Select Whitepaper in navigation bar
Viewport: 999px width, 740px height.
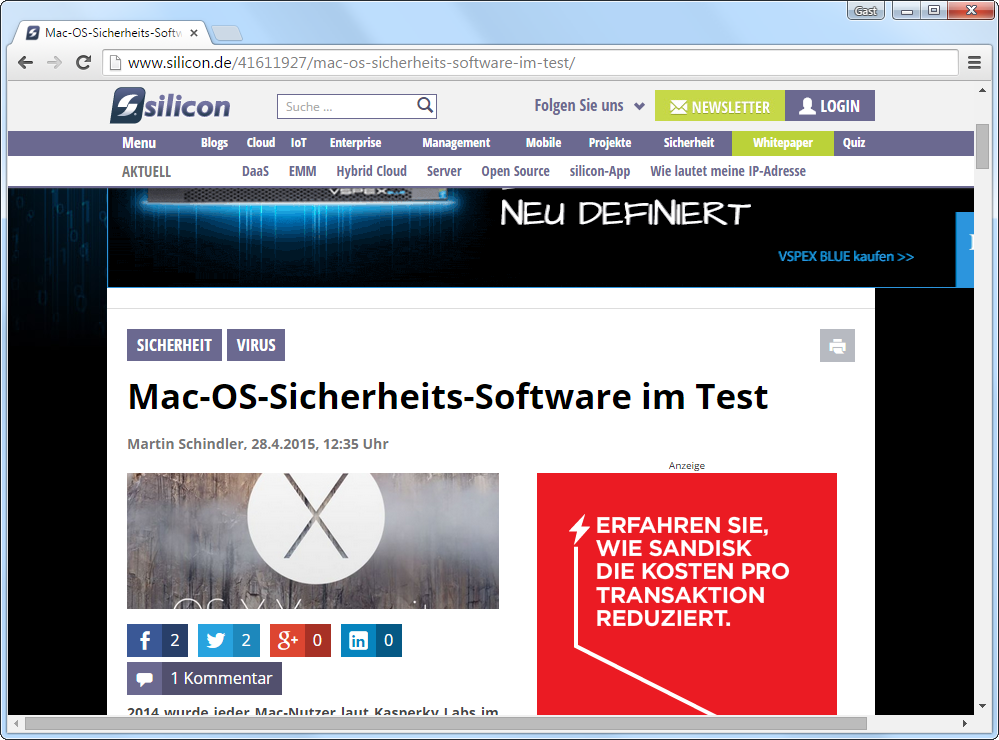782,143
